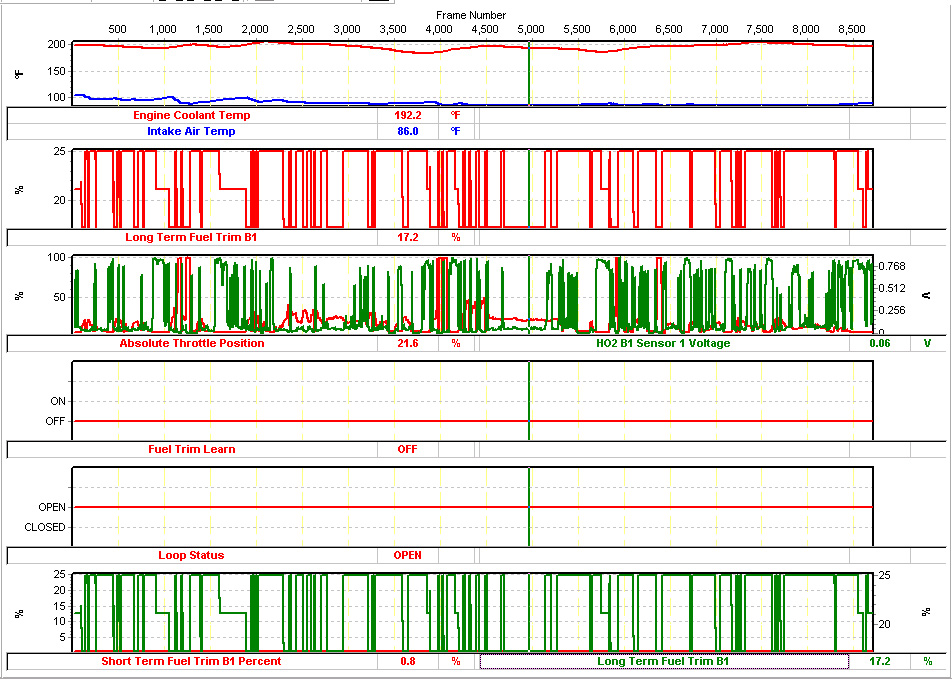
Task: Click the Loop Status parameter label
Action: click(192, 556)
